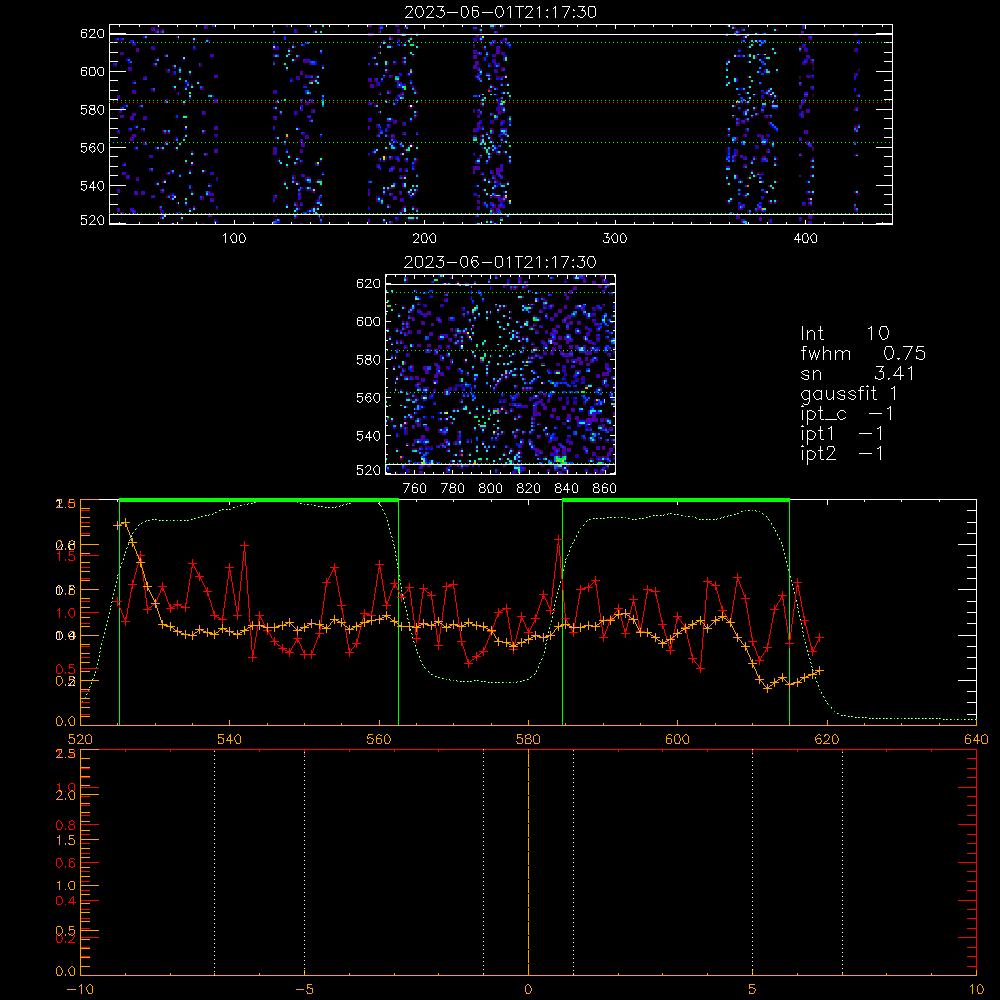Click the '540' x-axis label of profile plot
Viewport: 1000px width, 1000px height.
tap(230, 739)
